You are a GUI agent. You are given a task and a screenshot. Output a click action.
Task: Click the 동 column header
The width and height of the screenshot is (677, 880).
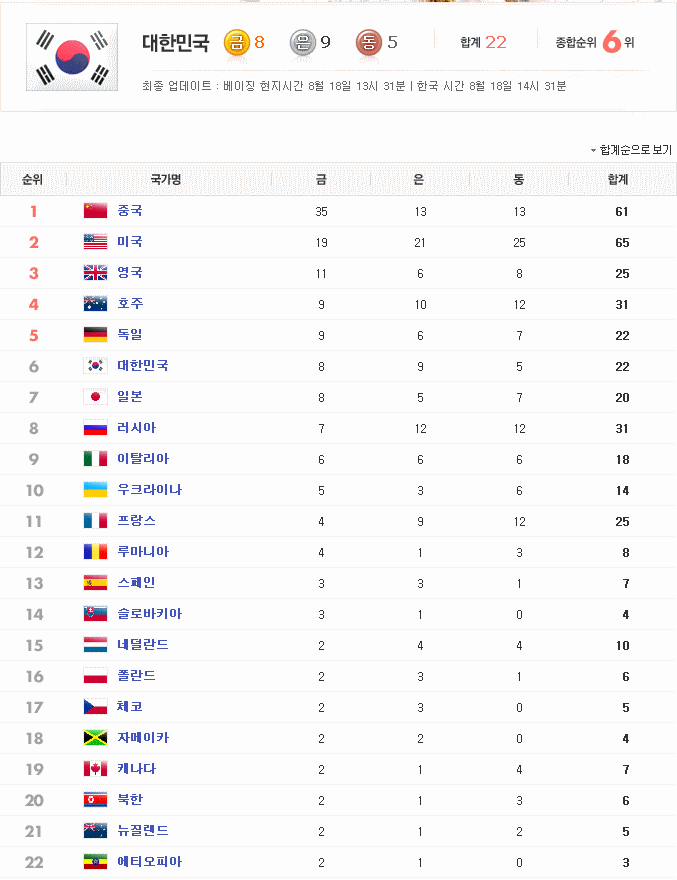[519, 180]
